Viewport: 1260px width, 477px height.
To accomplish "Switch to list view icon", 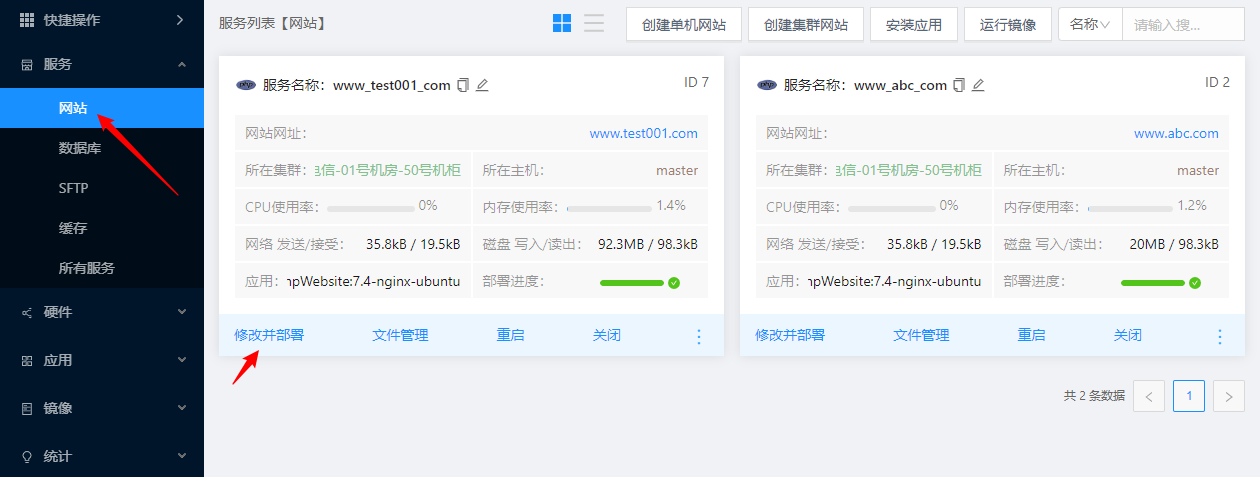I will 594,23.
